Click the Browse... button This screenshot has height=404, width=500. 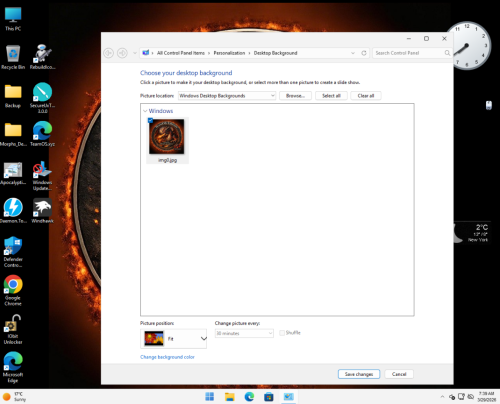pyautogui.click(x=295, y=96)
